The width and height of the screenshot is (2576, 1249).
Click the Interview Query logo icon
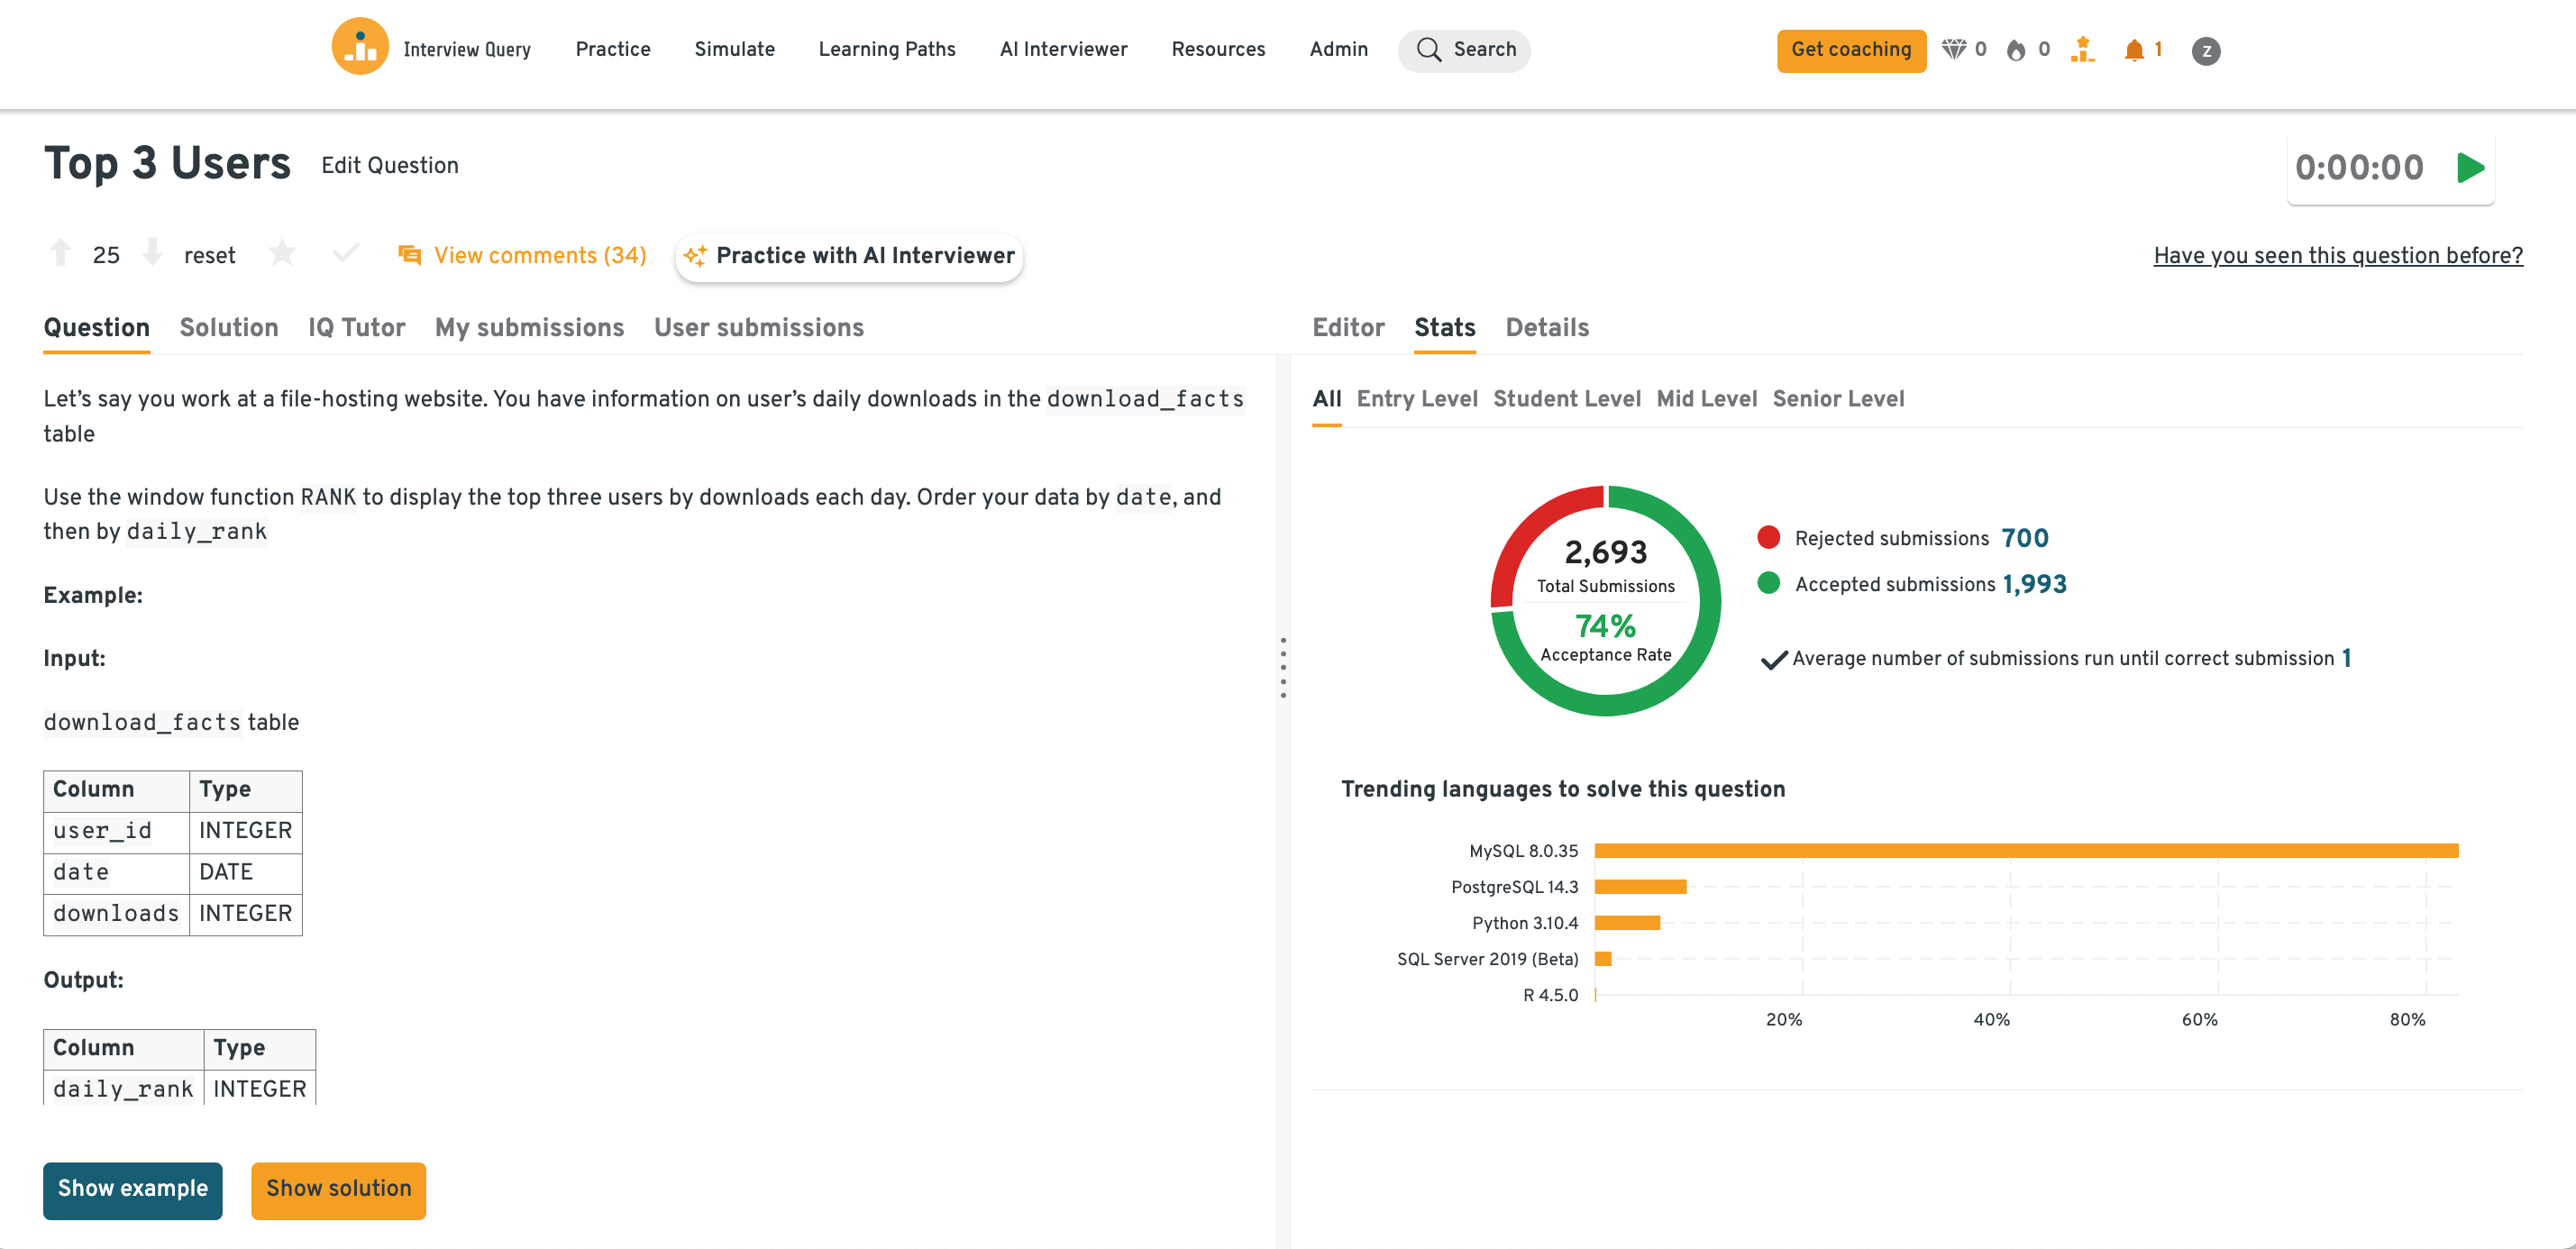pyautogui.click(x=359, y=48)
